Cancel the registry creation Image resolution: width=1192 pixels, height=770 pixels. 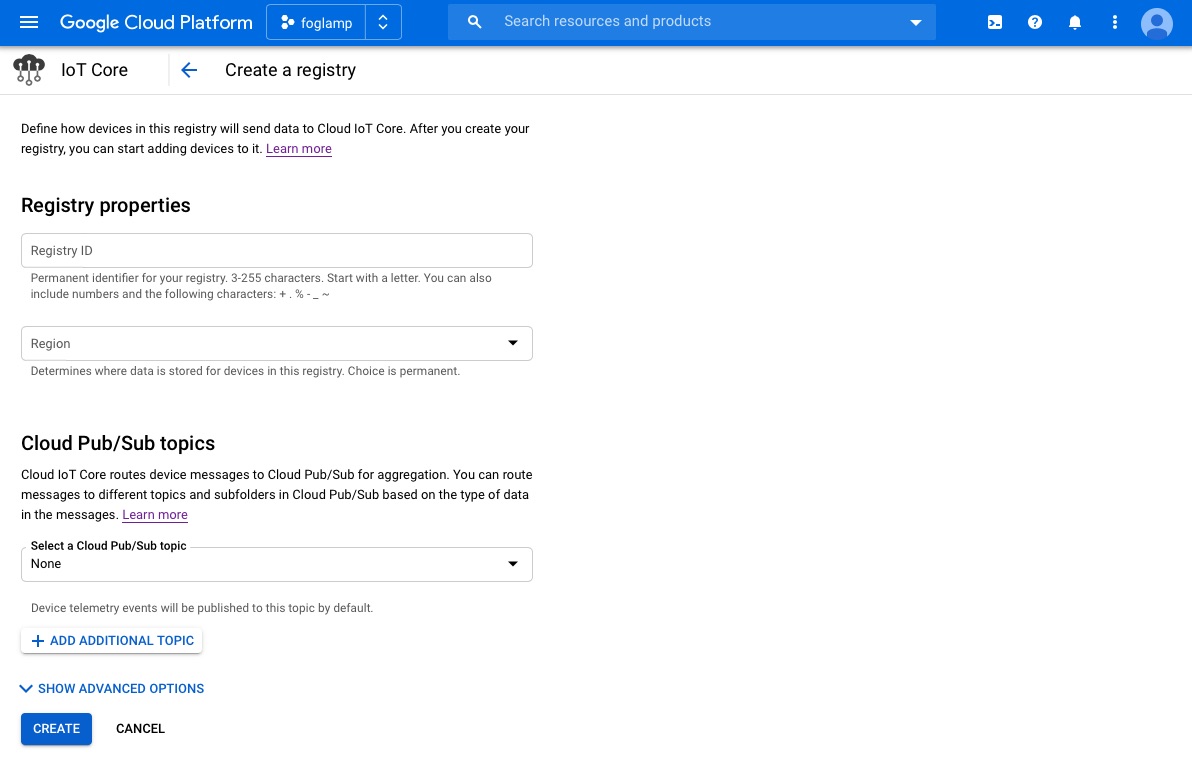(x=140, y=729)
